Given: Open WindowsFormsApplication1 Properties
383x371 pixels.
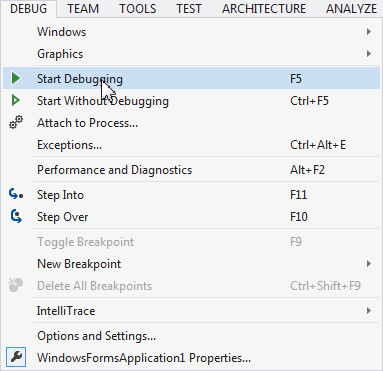Looking at the screenshot, I should (x=191, y=358).
